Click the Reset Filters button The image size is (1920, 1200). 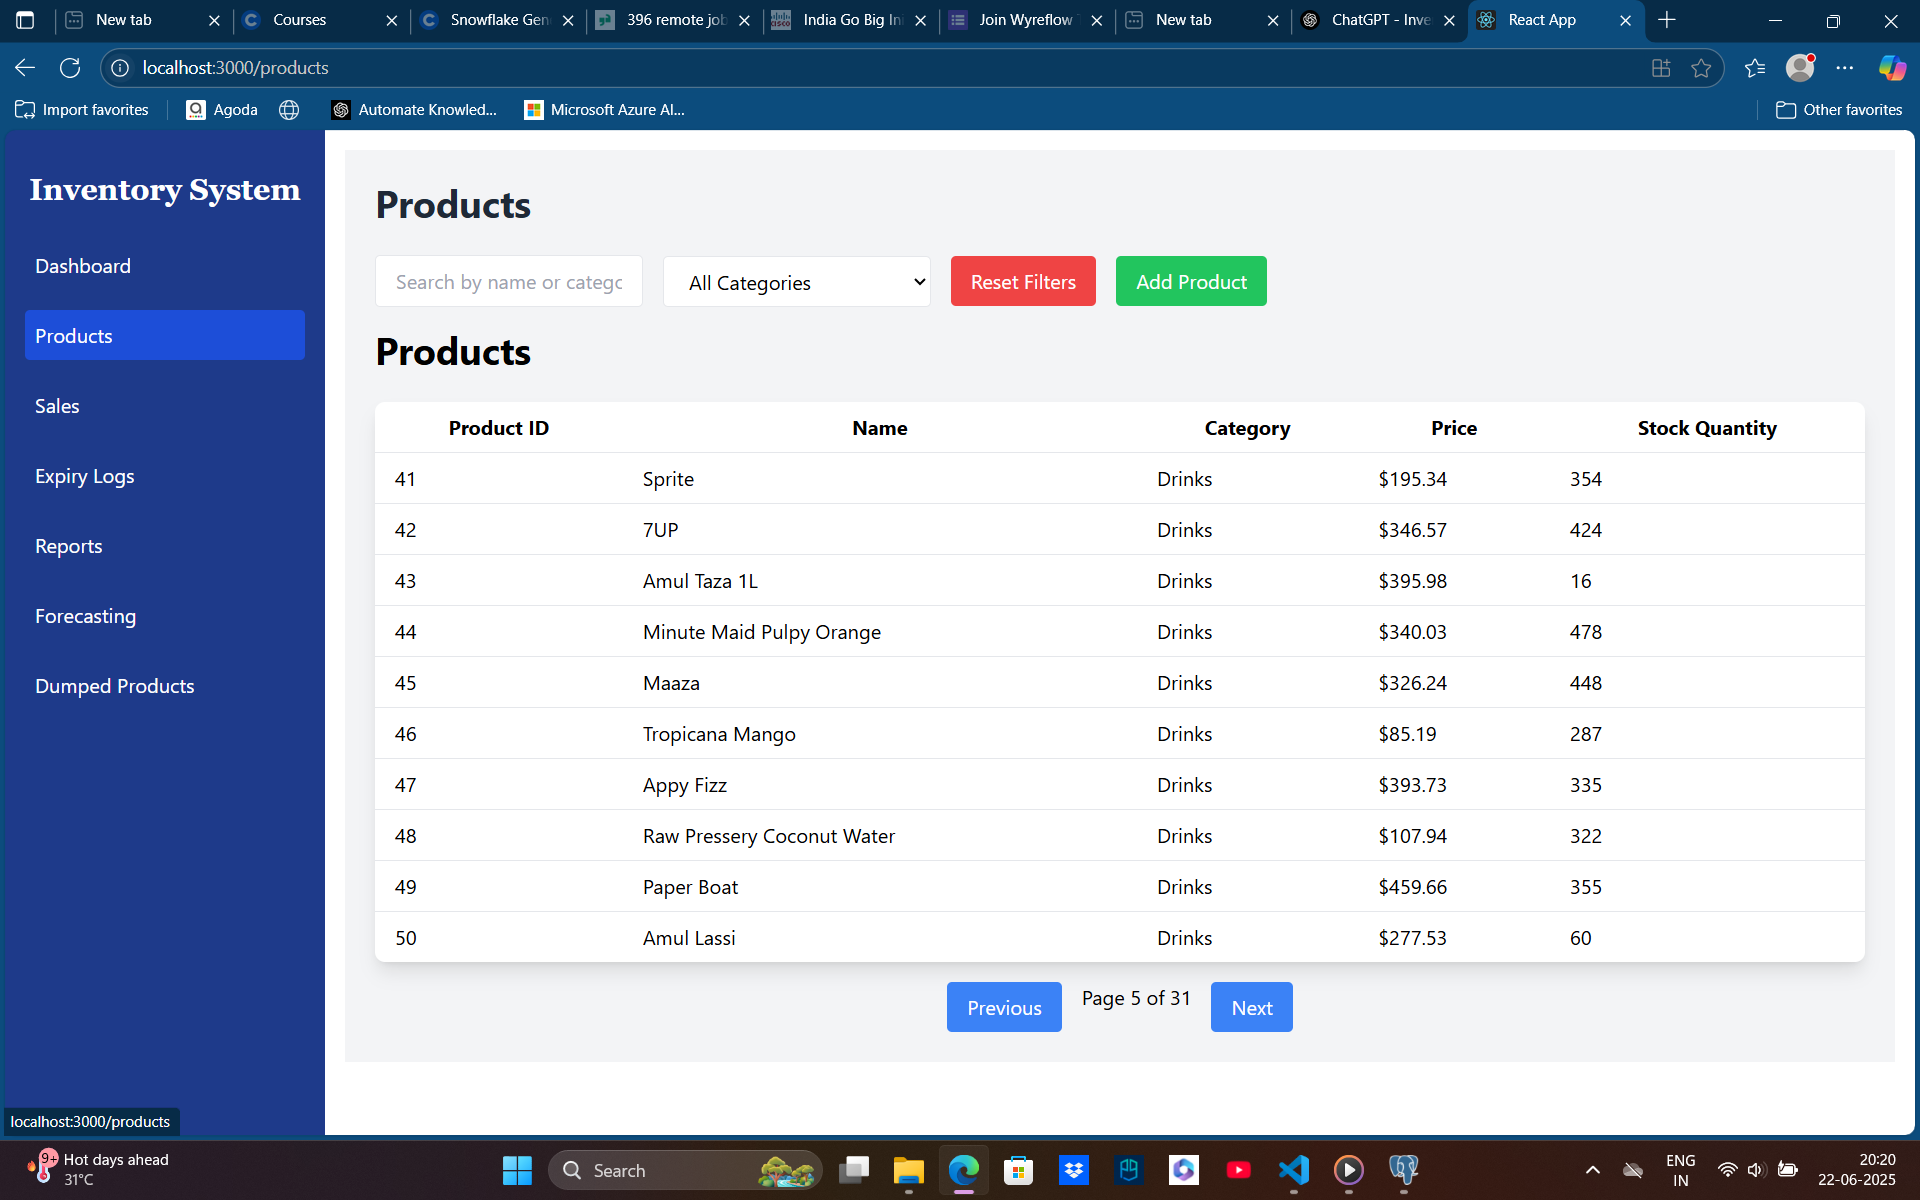tap(1023, 281)
